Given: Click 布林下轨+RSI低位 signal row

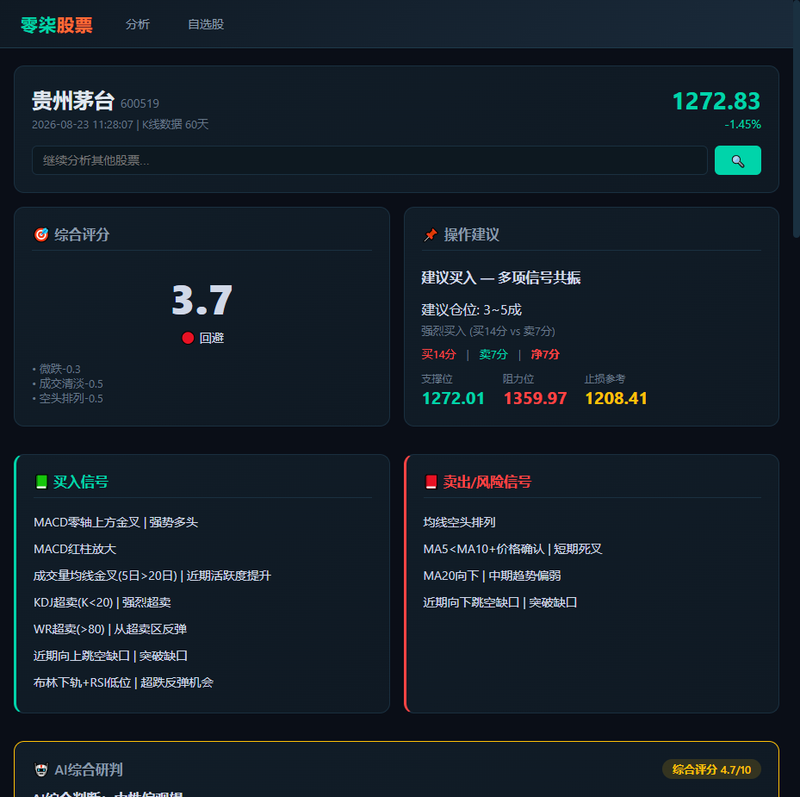Looking at the screenshot, I should click(202, 683).
